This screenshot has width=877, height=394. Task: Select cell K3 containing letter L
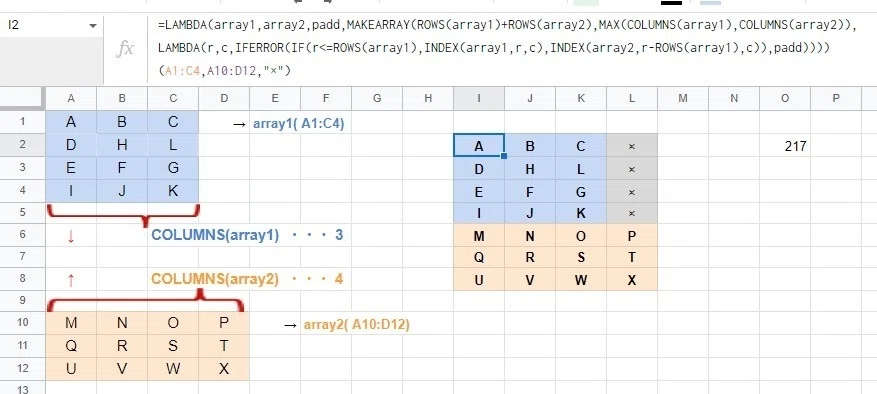click(581, 168)
